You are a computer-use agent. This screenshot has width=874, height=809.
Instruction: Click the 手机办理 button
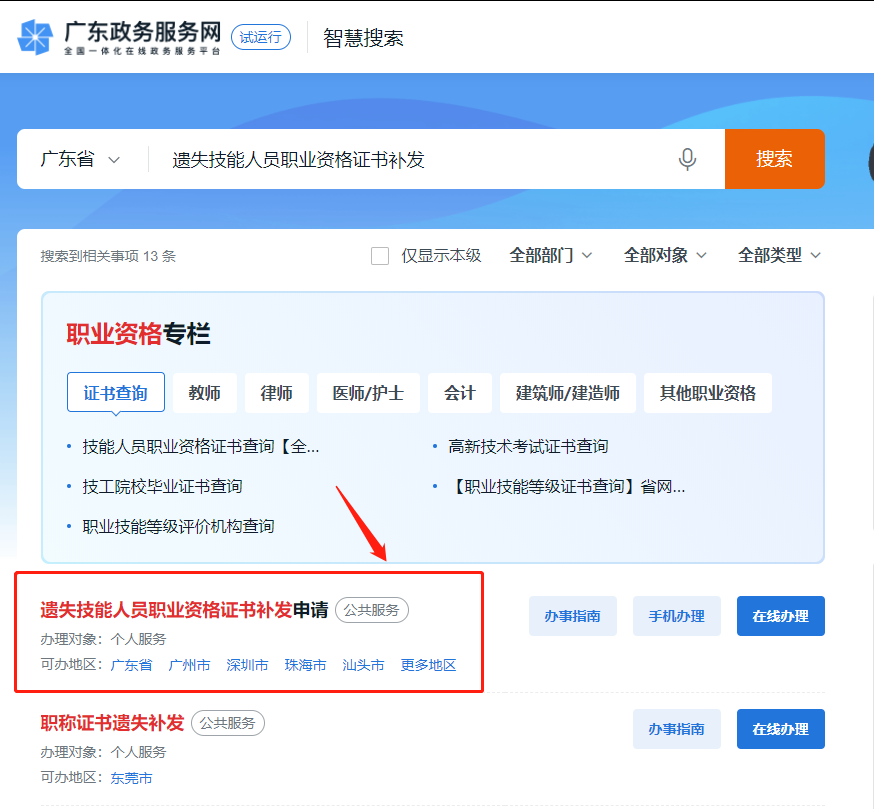point(677,616)
